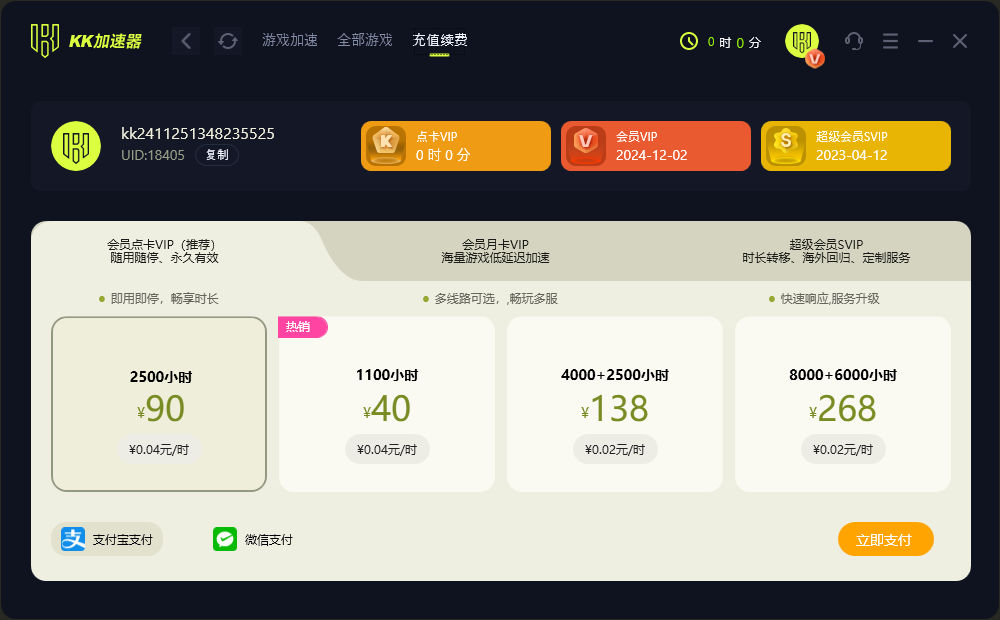The height and width of the screenshot is (620, 1000).
Task: Close the KK加速器 window
Action: pyautogui.click(x=960, y=41)
